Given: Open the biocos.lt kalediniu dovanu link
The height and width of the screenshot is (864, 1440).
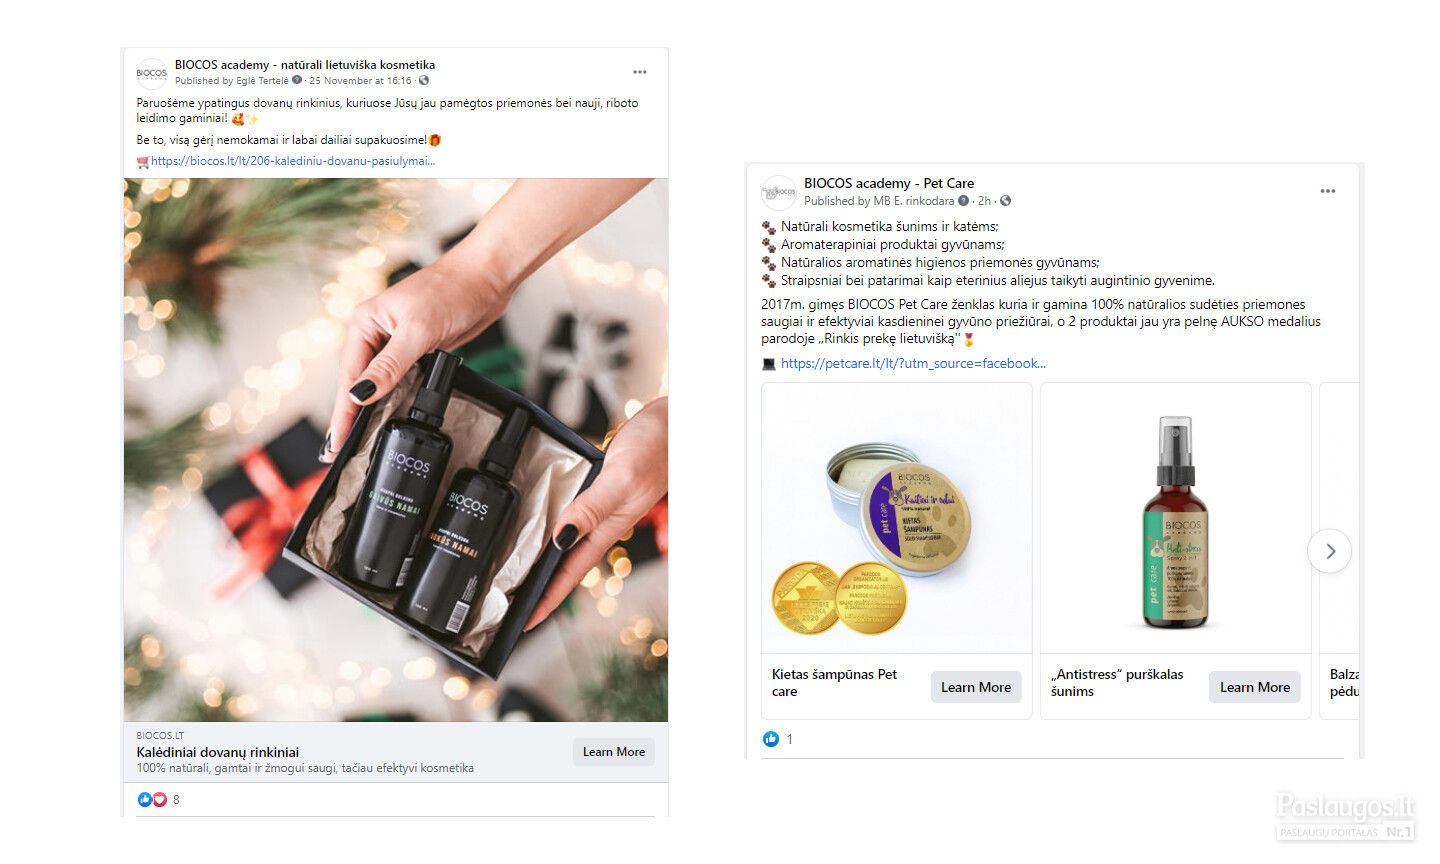Looking at the screenshot, I should point(293,161).
